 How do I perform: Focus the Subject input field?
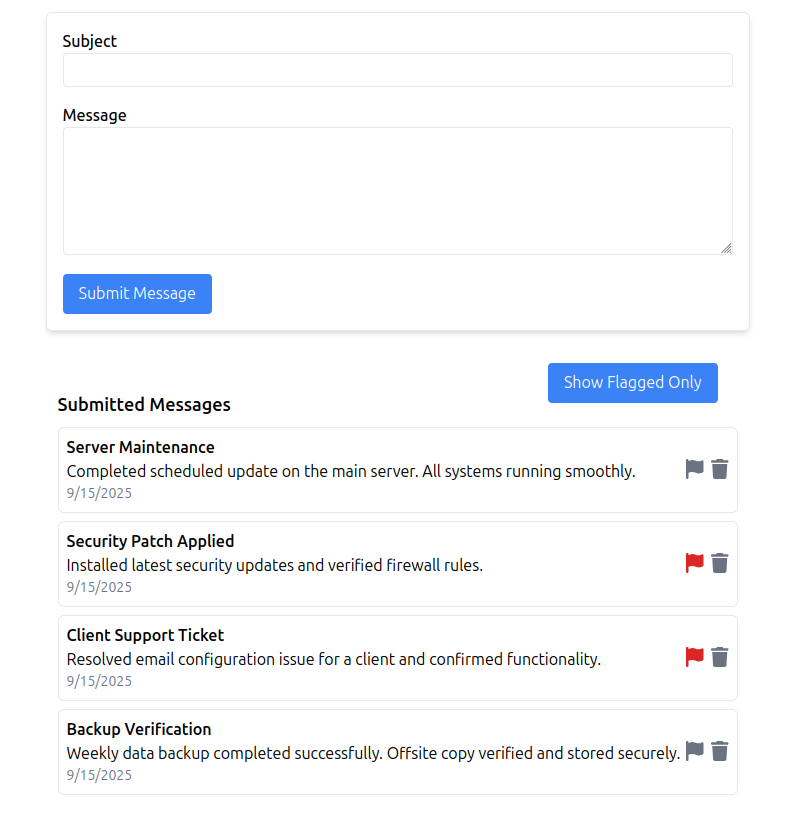click(x=397, y=70)
